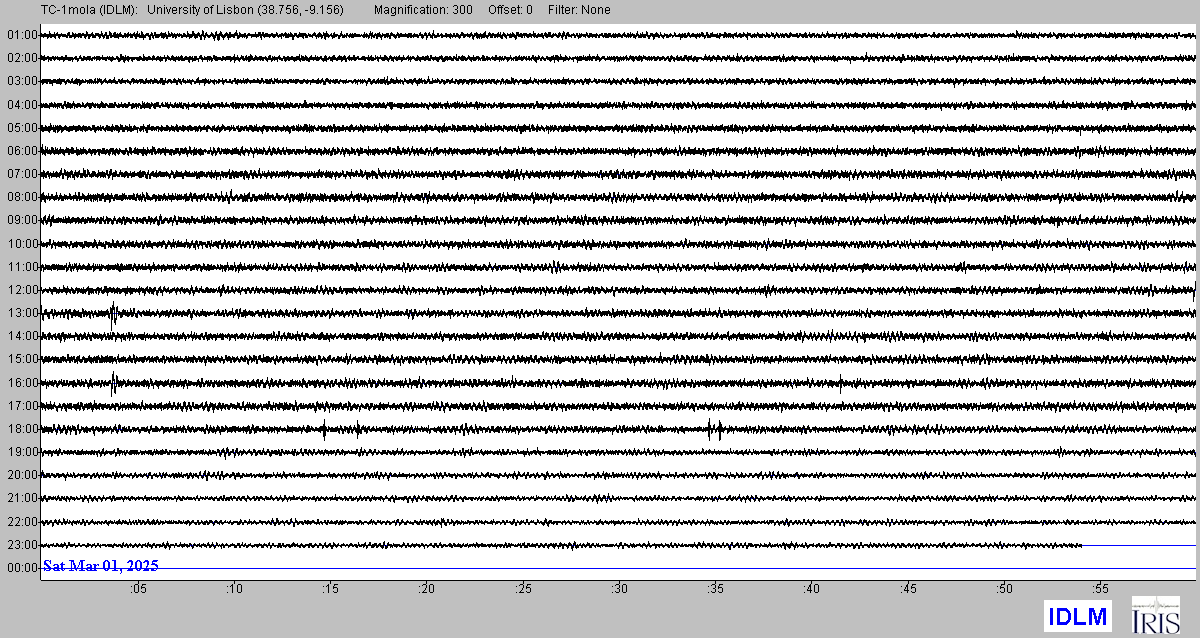Click the :20 minute axis tick
The height and width of the screenshot is (638, 1200).
pyautogui.click(x=426, y=589)
